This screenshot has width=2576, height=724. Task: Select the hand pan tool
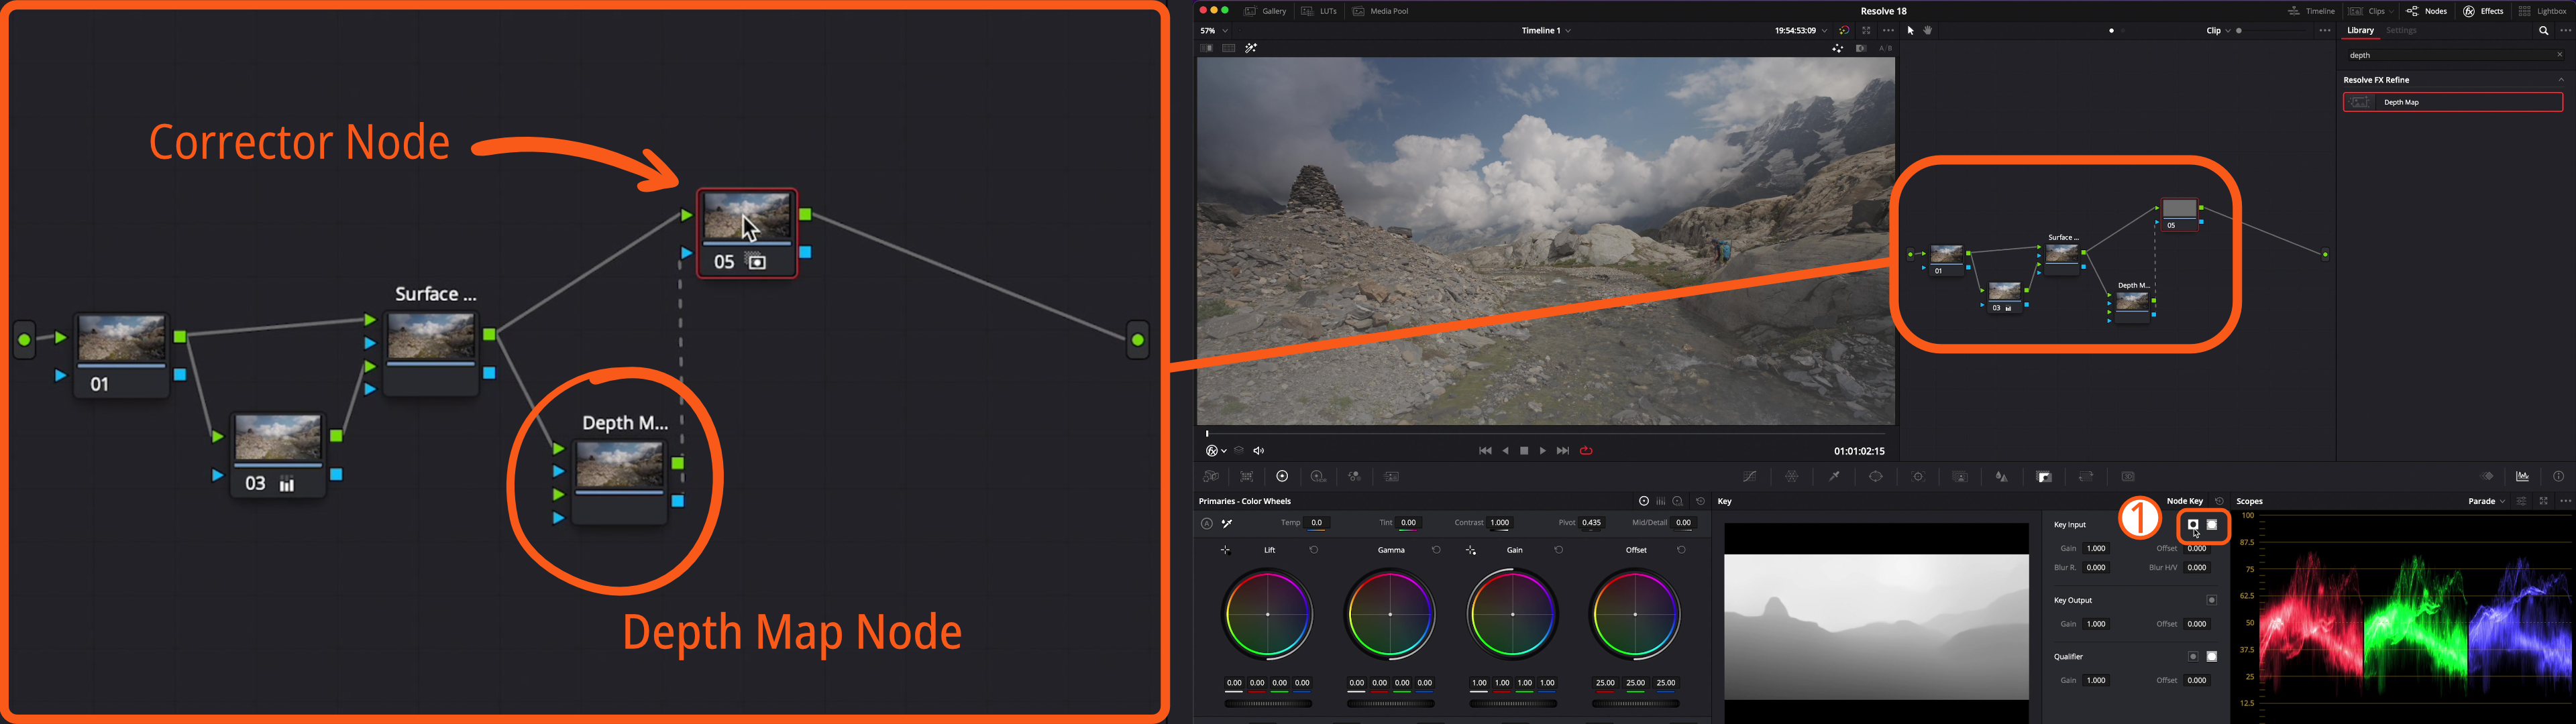pos(1928,31)
